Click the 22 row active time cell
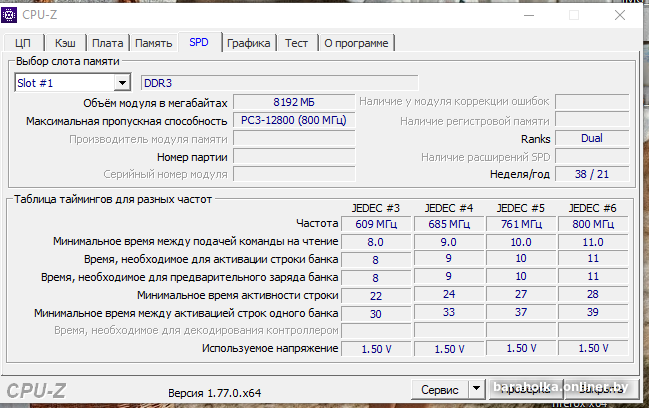 tap(376, 296)
